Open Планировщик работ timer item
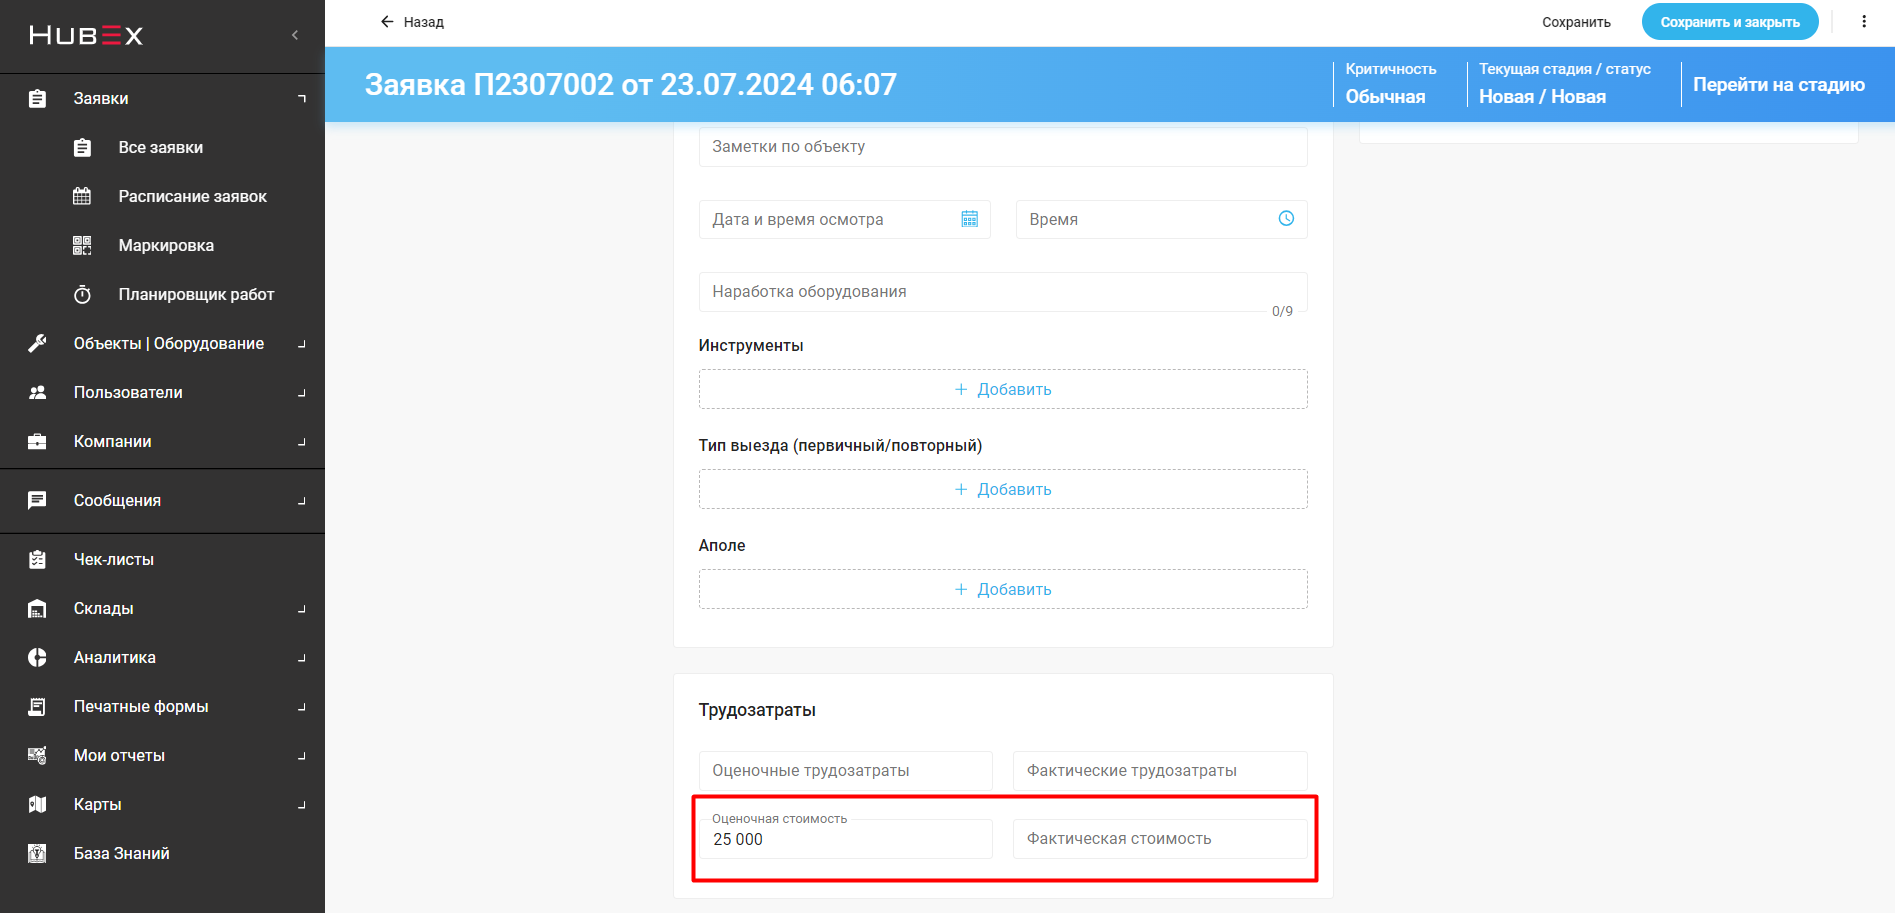 [196, 294]
